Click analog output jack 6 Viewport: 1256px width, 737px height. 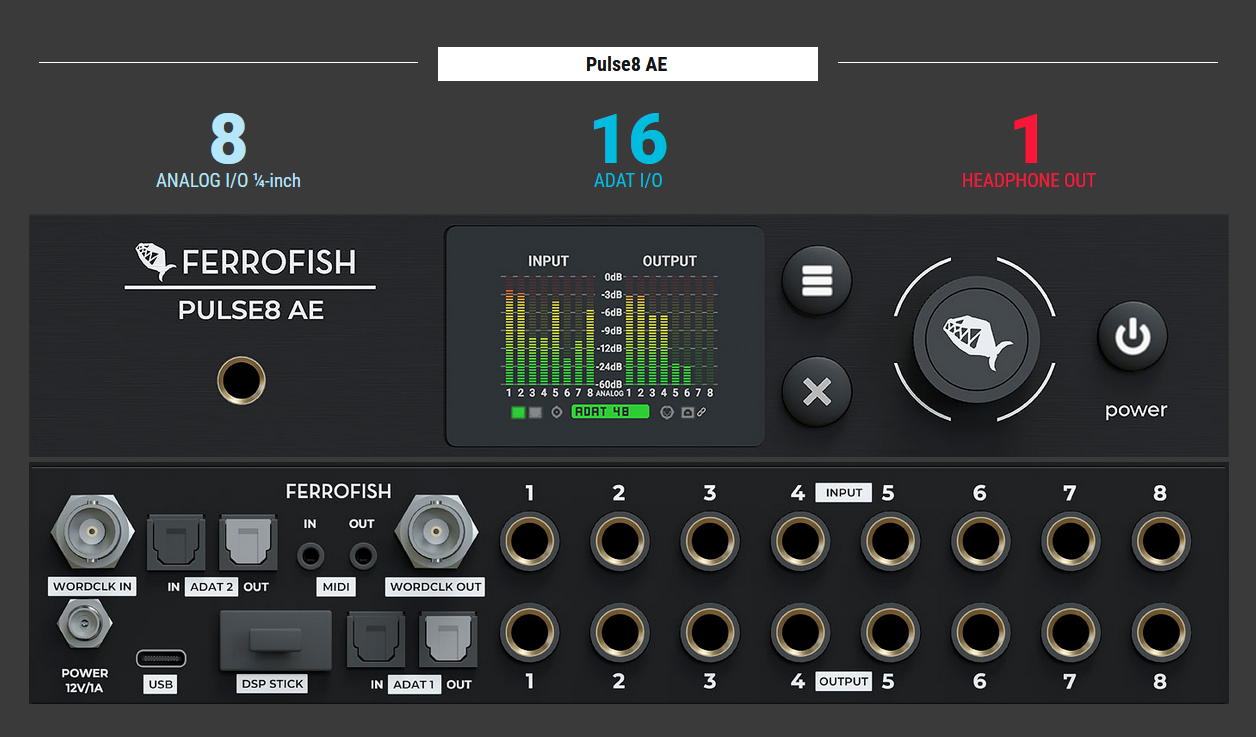pyautogui.click(x=980, y=633)
